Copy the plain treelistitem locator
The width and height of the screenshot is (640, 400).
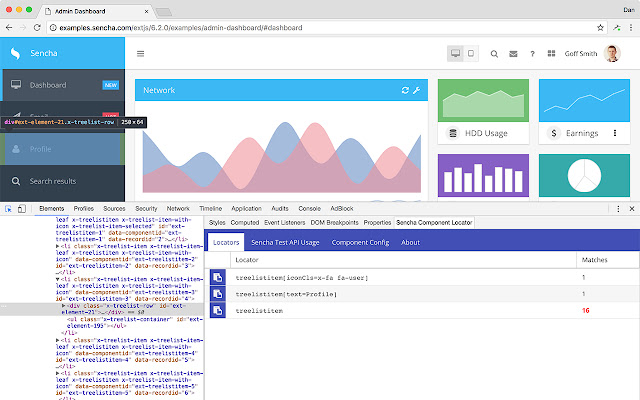(x=218, y=311)
